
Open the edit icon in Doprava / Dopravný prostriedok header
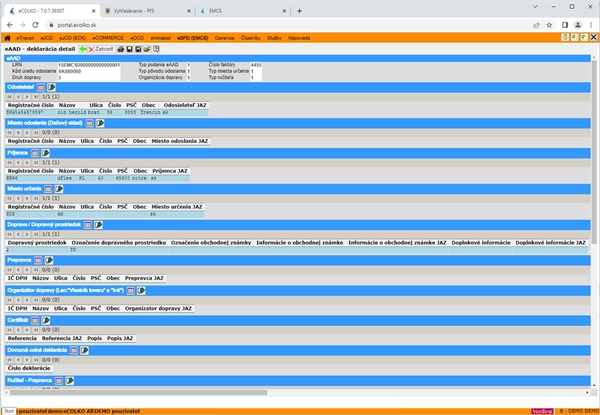pyautogui.click(x=98, y=225)
